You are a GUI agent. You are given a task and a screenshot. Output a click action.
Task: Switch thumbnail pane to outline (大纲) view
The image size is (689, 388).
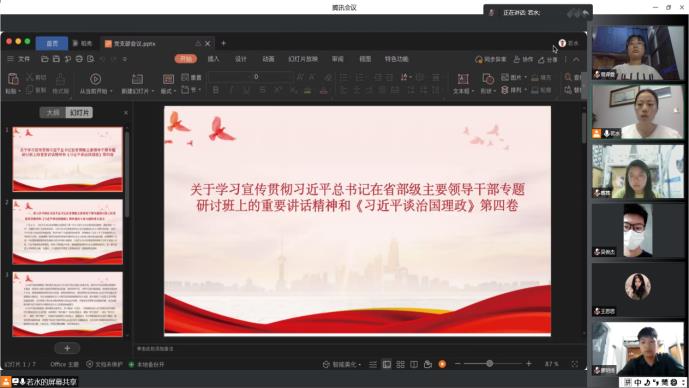(x=53, y=113)
